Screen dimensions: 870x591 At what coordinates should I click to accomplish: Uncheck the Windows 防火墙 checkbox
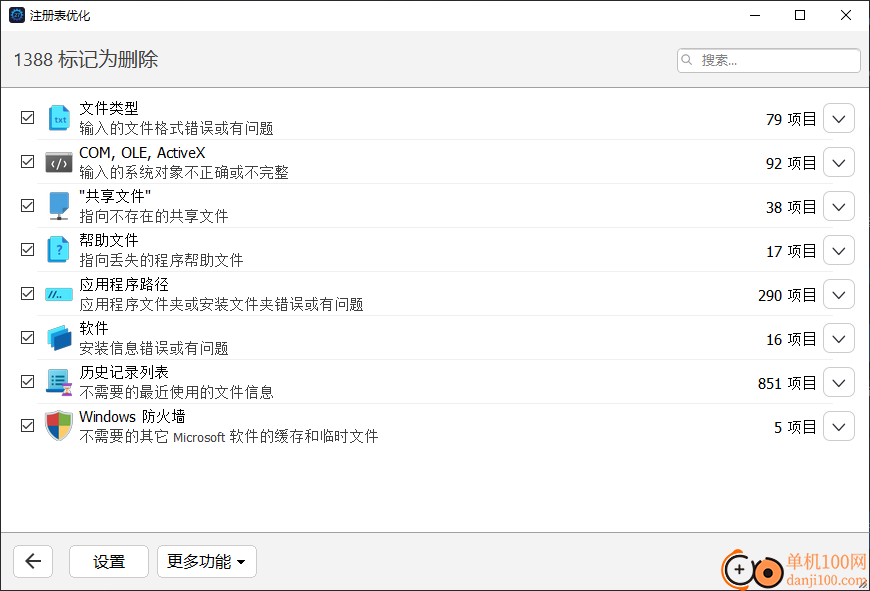27,426
